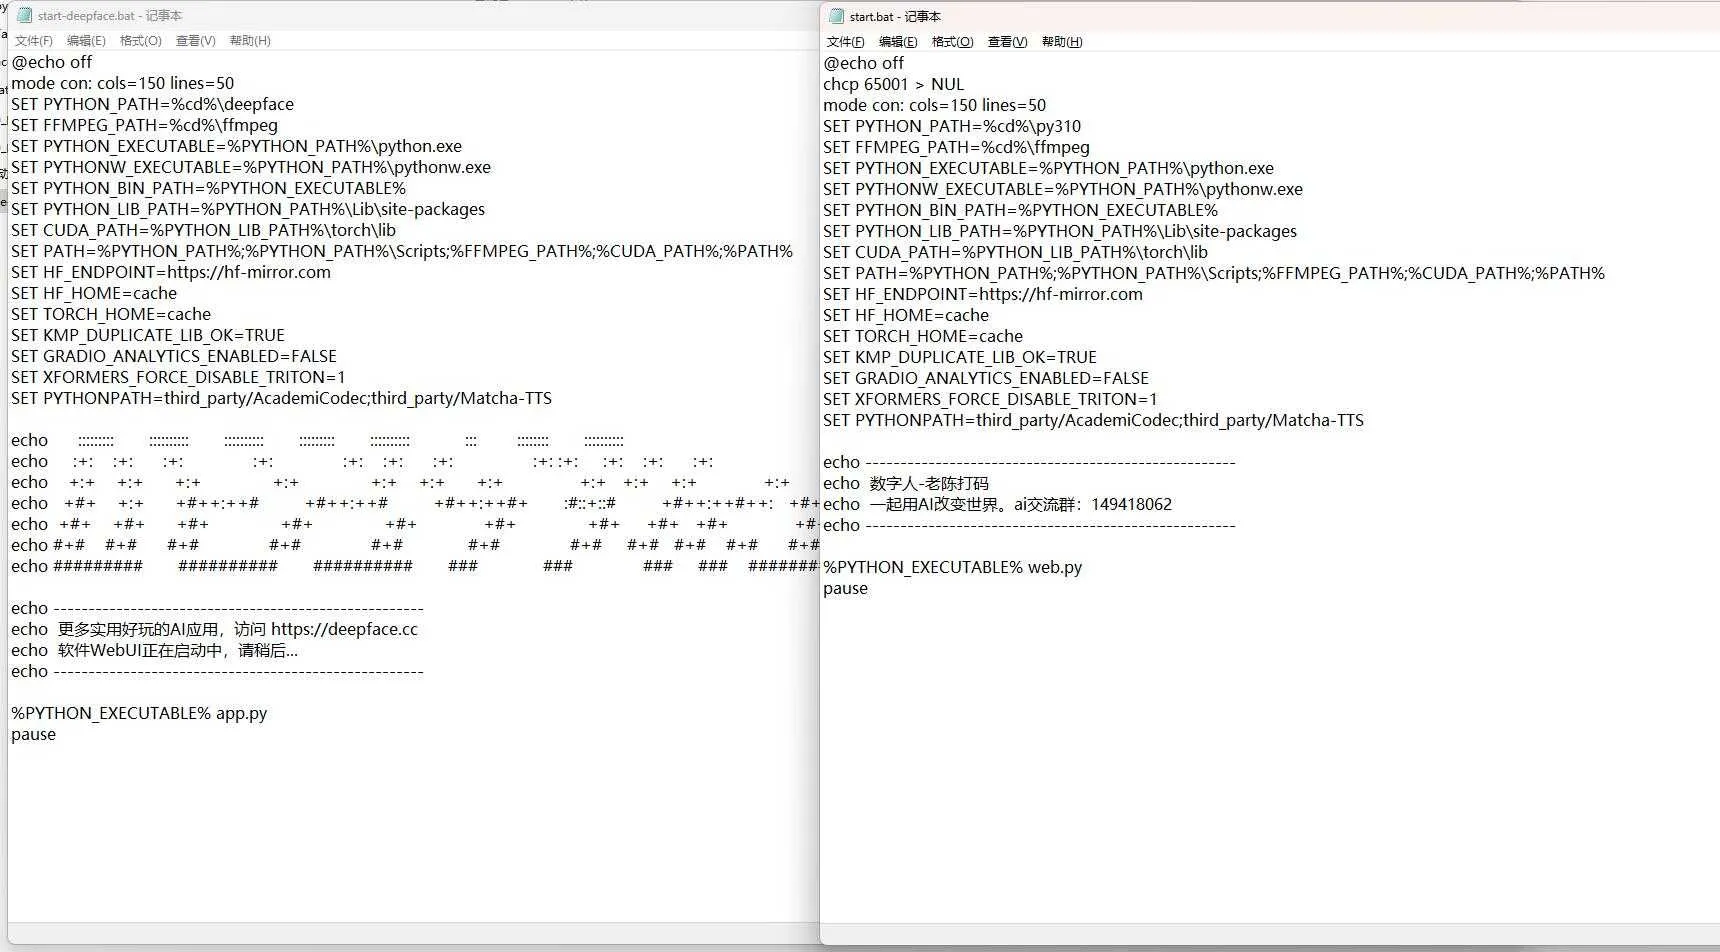Click SET PYTHONPATH line in start-deepface.bat
Image resolution: width=1720 pixels, height=952 pixels.
click(x=282, y=398)
